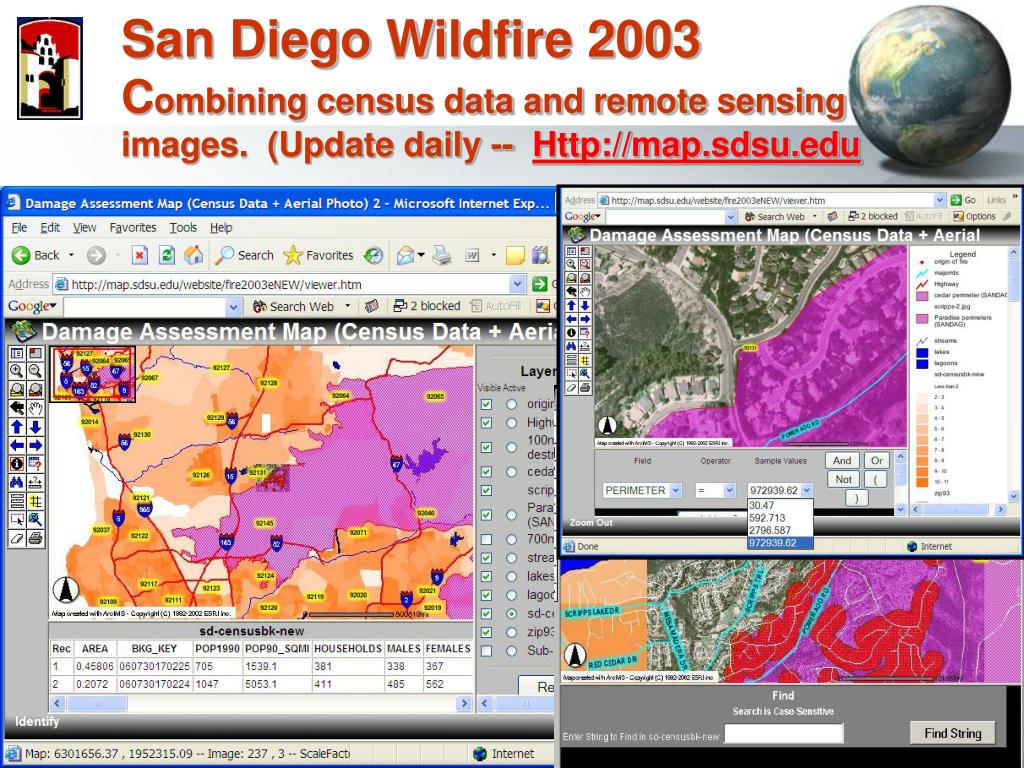The width and height of the screenshot is (1024, 768).
Task: Click Internet Explorer Stop icon
Action: (x=139, y=255)
